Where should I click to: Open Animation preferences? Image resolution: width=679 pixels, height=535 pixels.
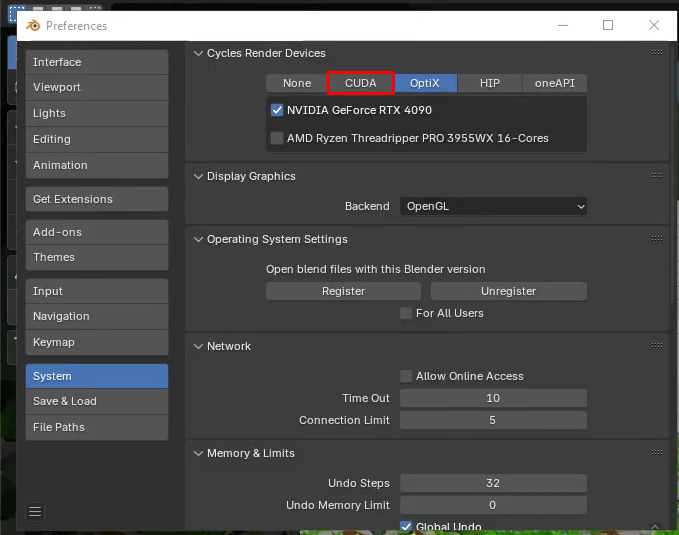click(x=97, y=165)
